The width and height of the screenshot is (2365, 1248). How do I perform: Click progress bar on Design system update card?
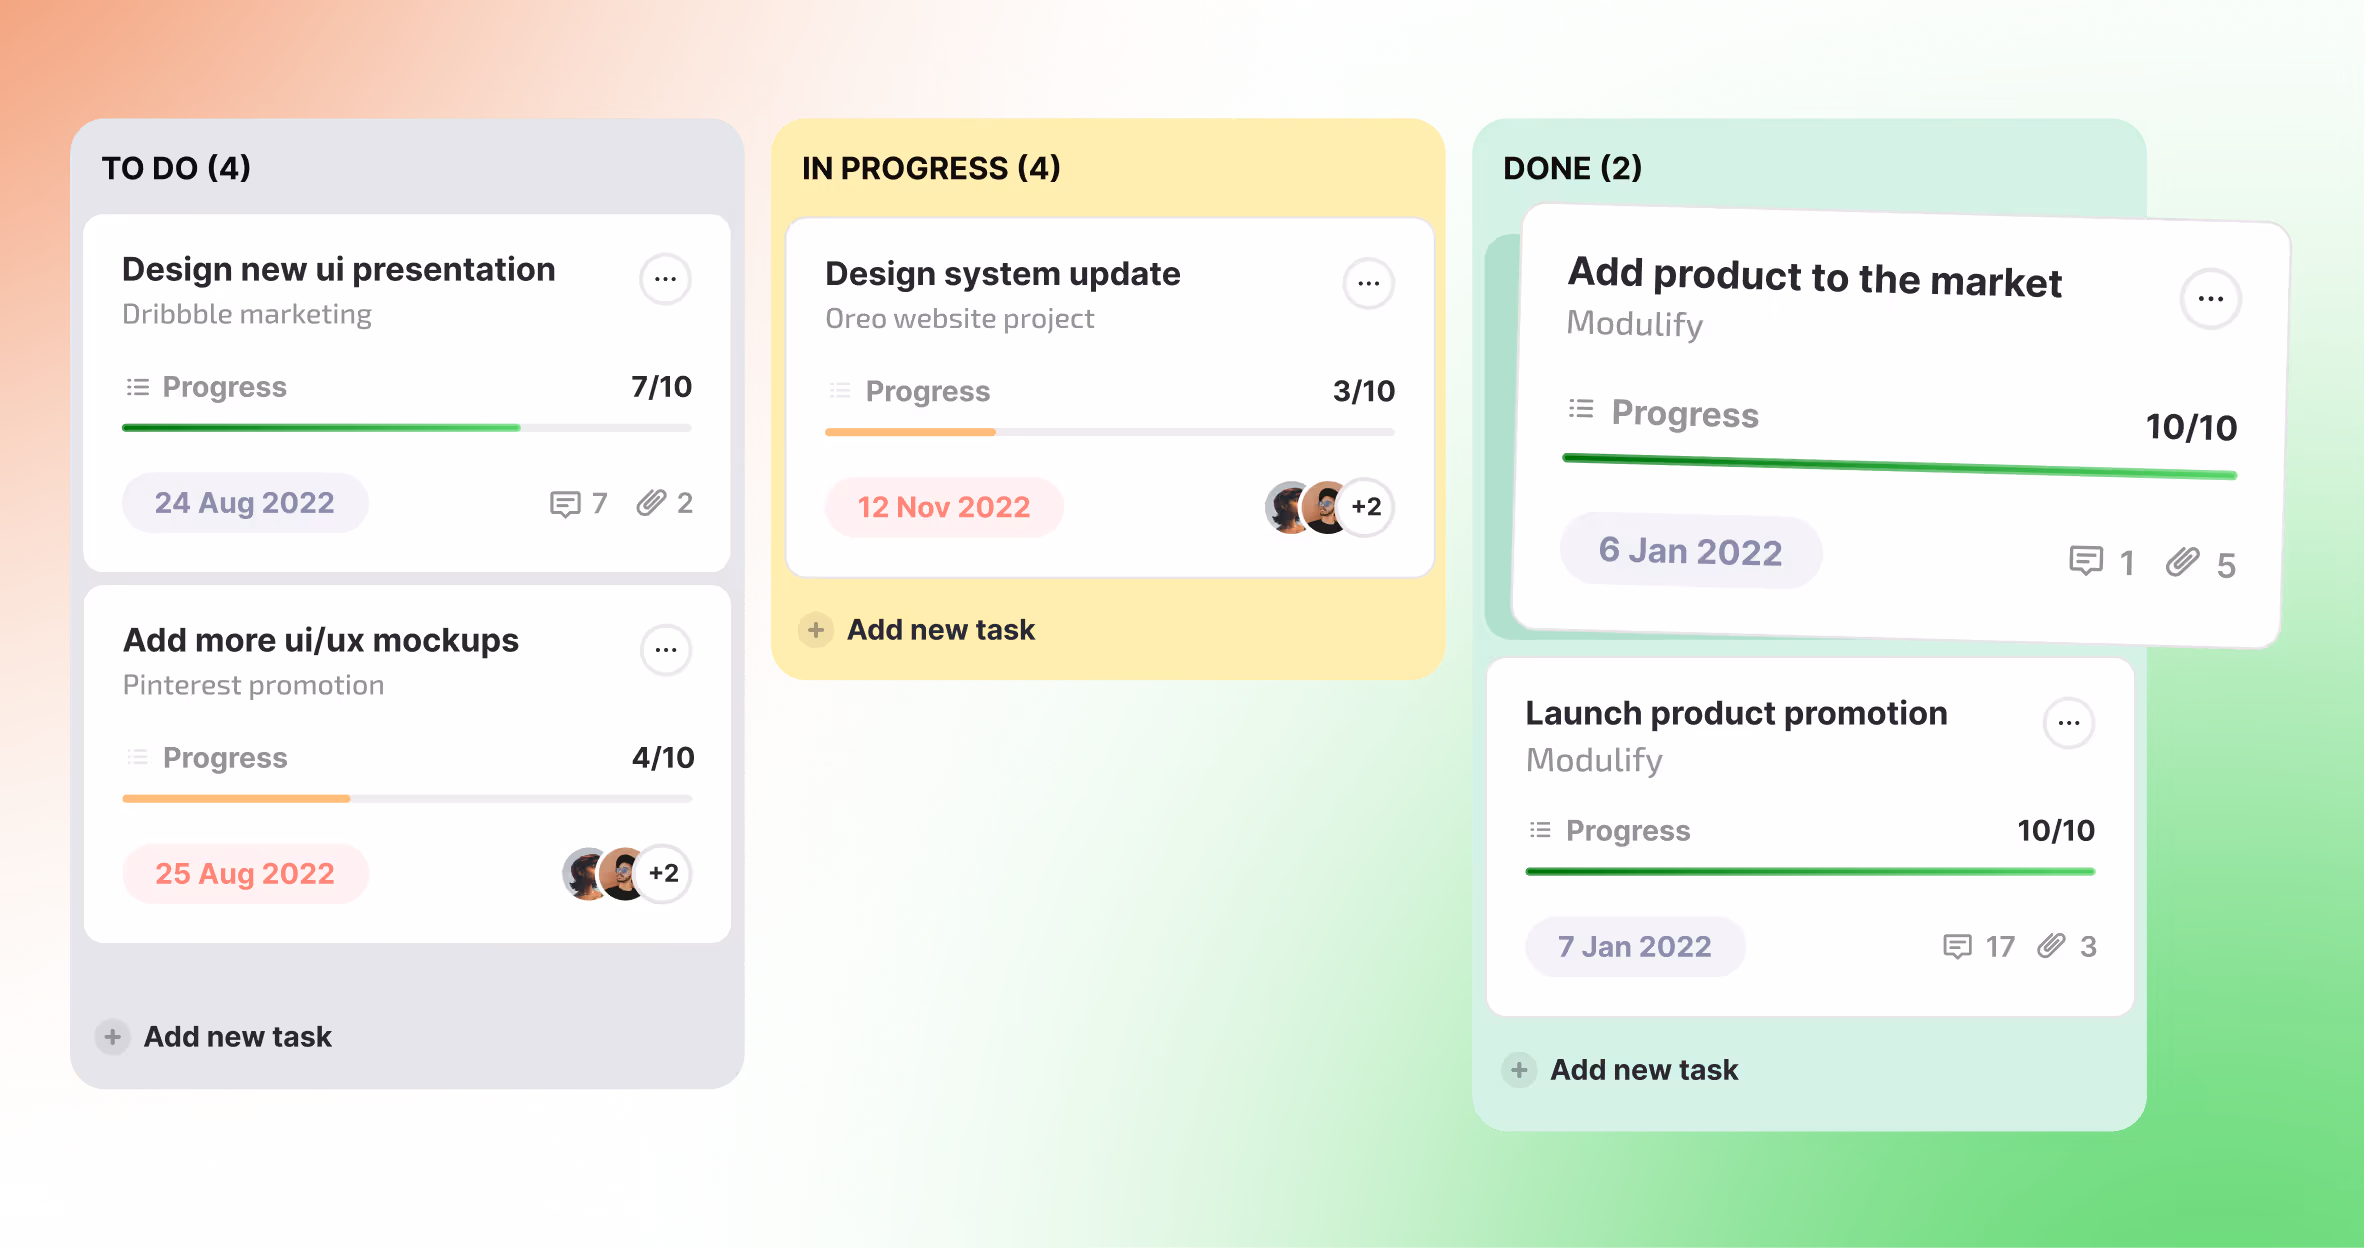(x=1109, y=432)
